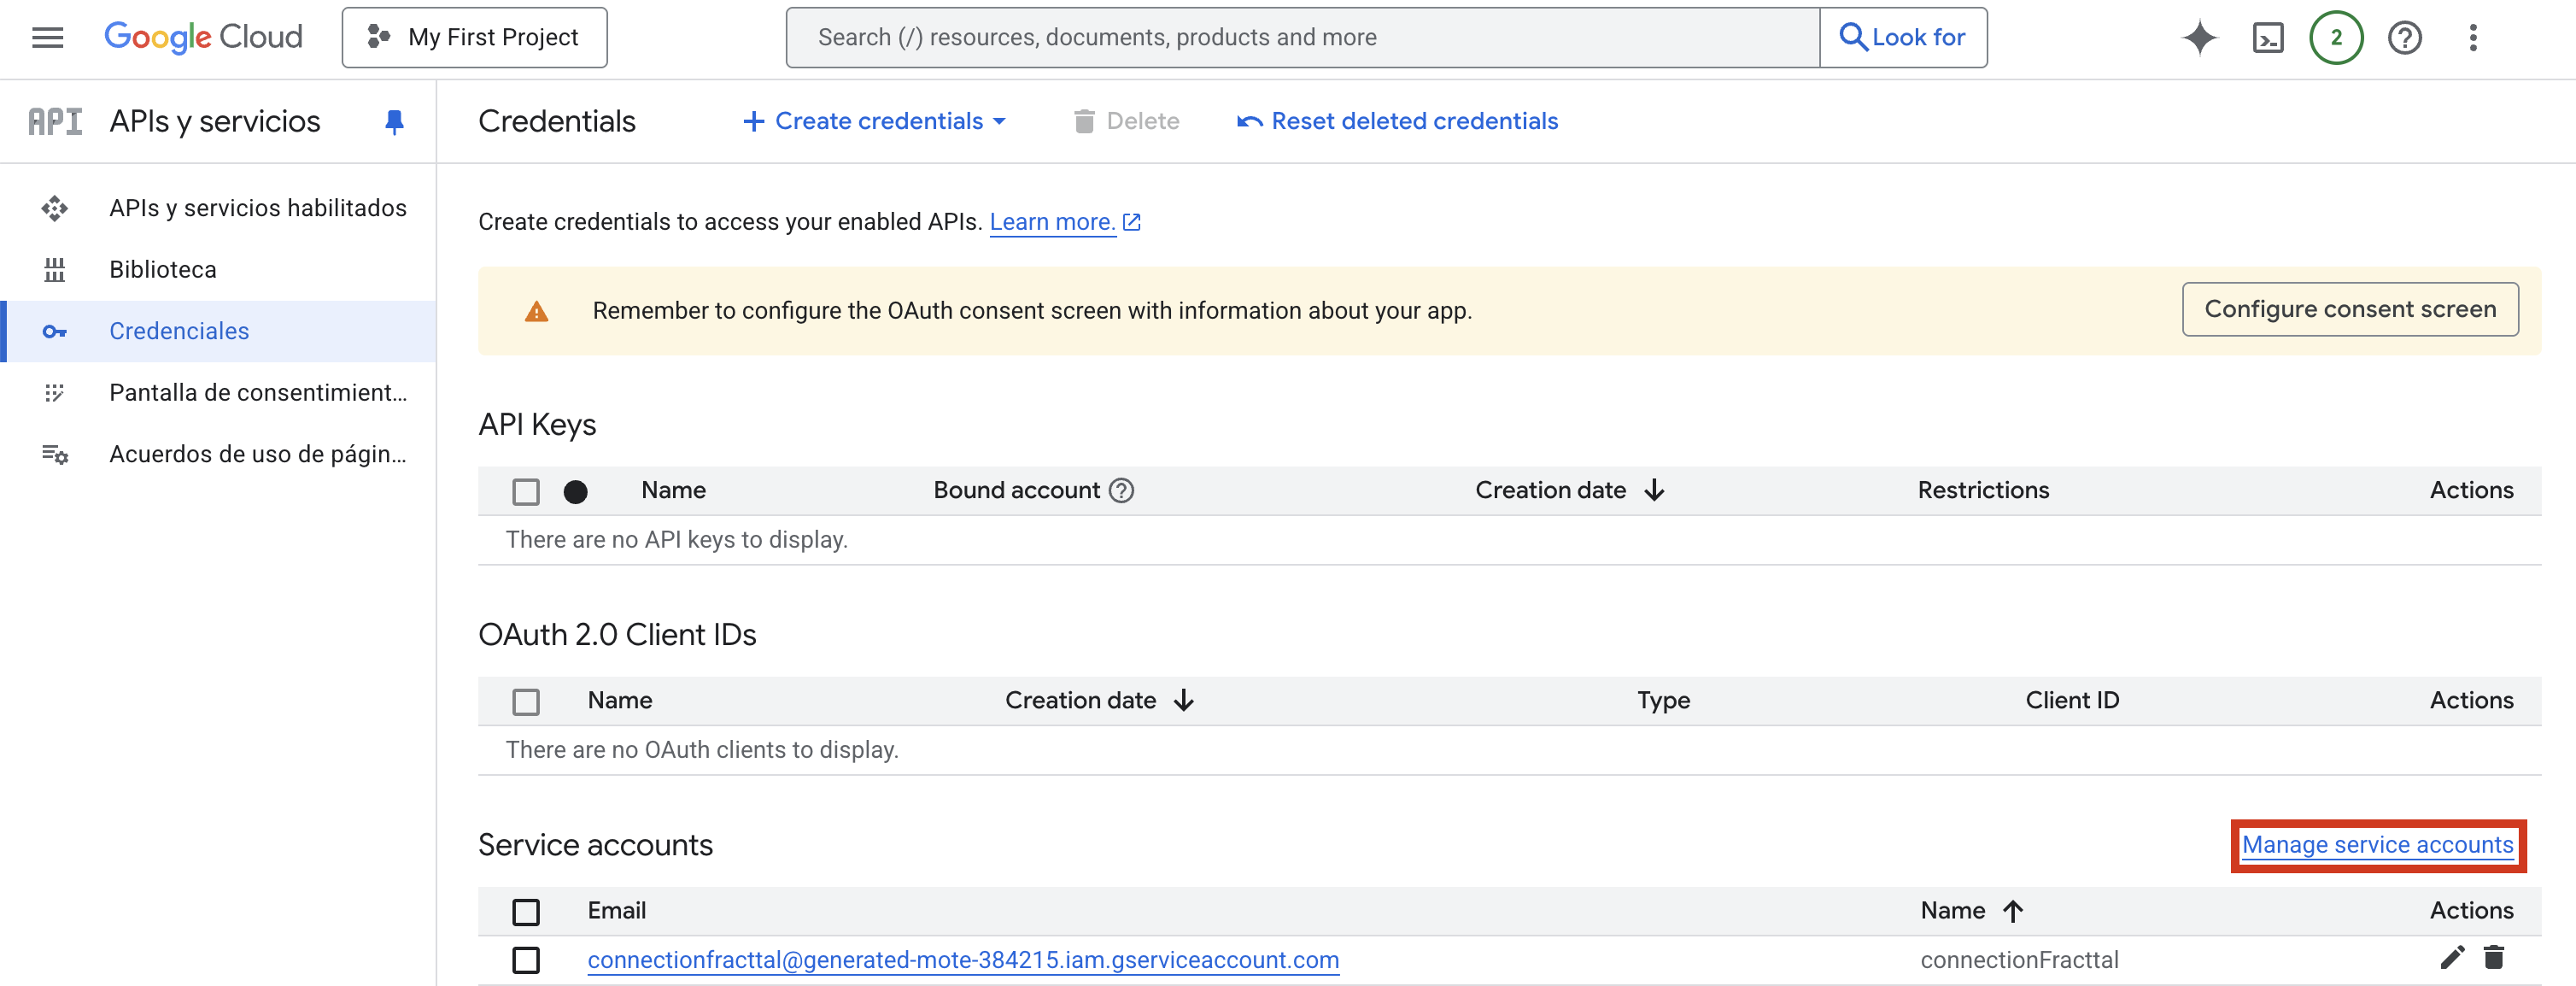Screen dimensions: 2576x986
Task: Tick the connectionfracttal service account row checkbox
Action: pos(525,960)
